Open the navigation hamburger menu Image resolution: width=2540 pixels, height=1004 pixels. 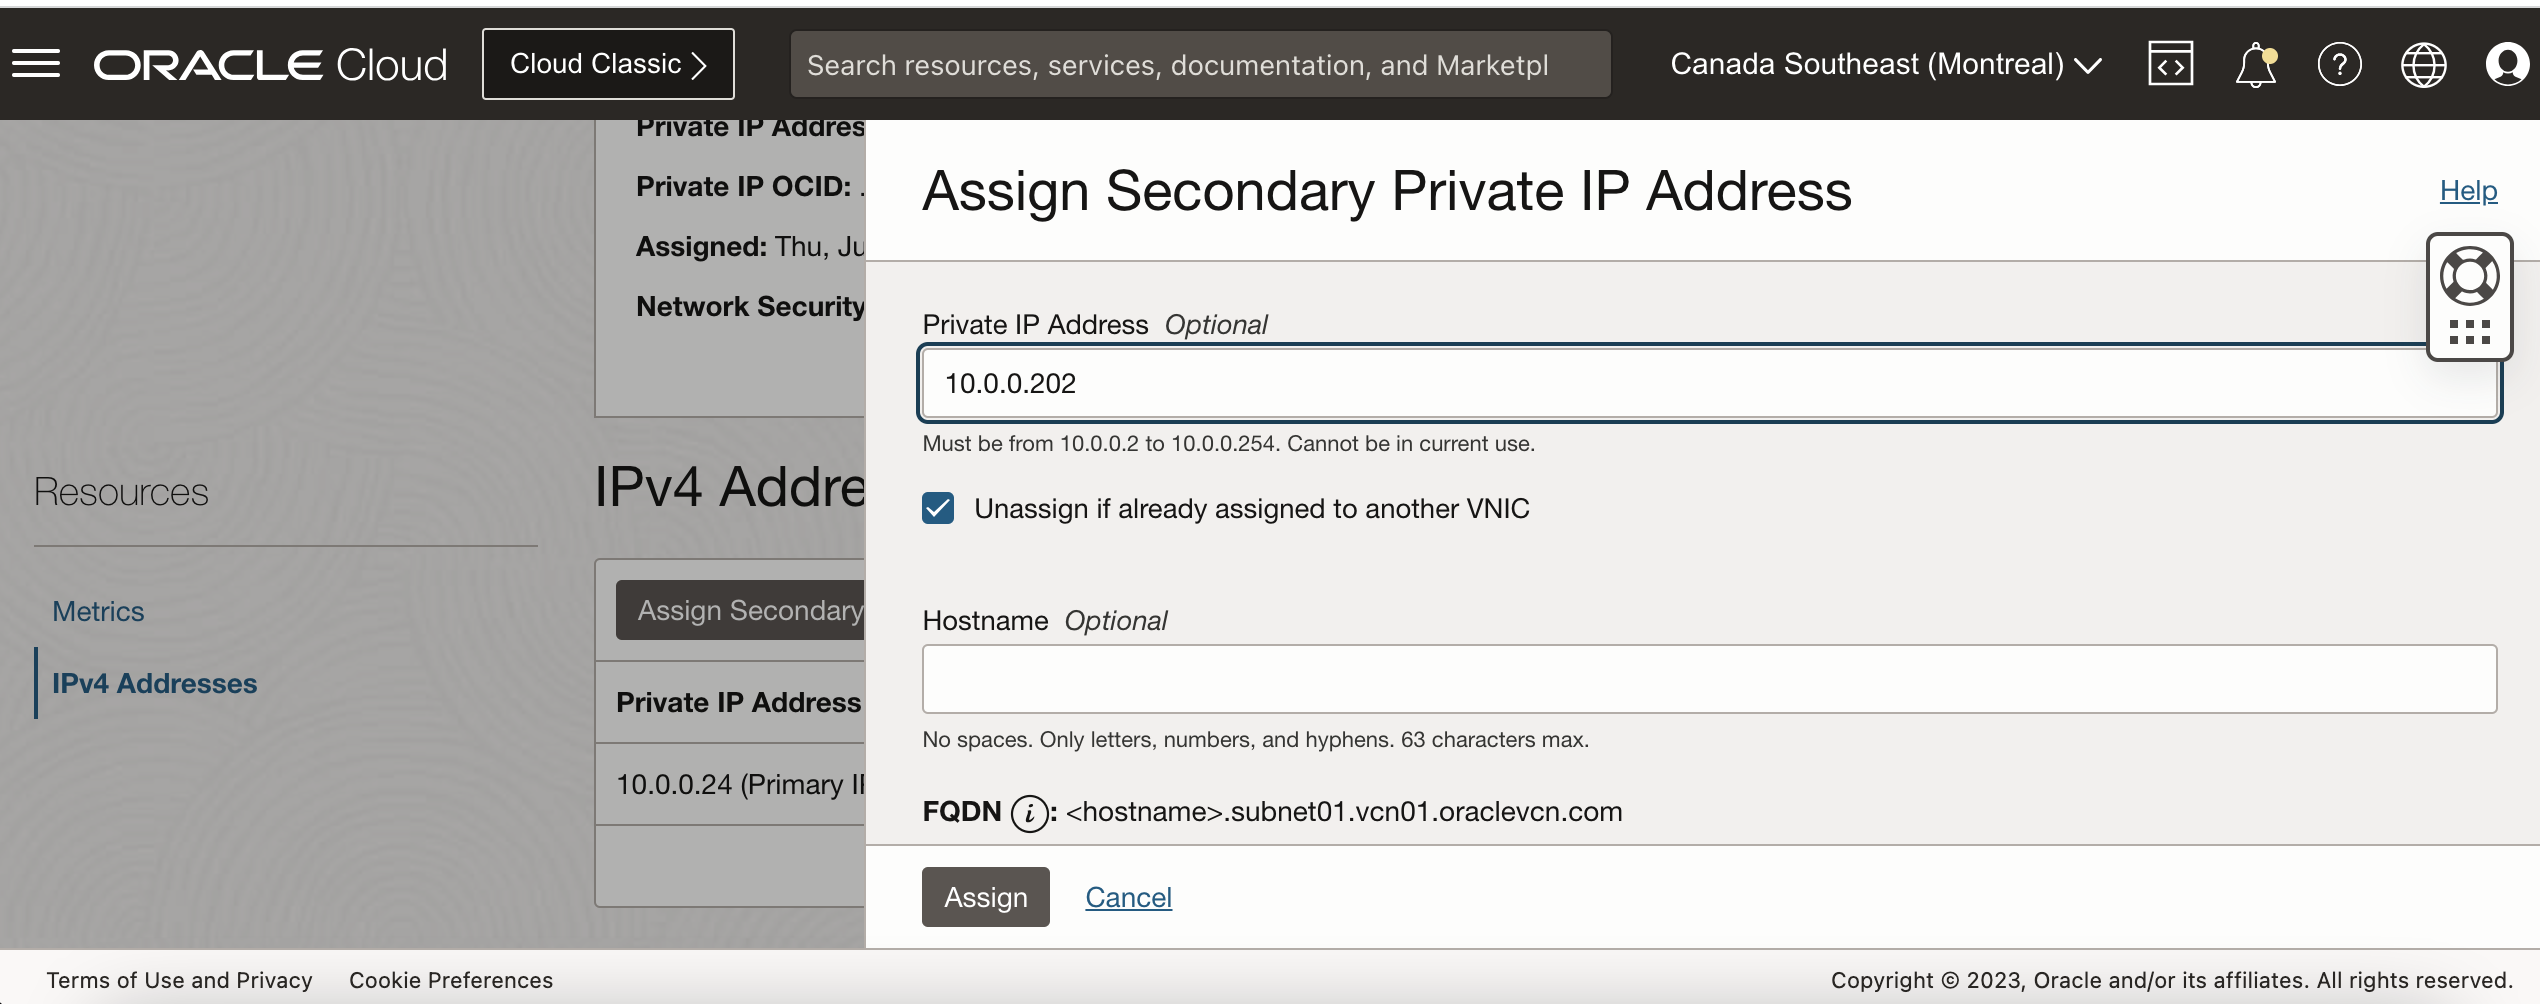(x=37, y=63)
